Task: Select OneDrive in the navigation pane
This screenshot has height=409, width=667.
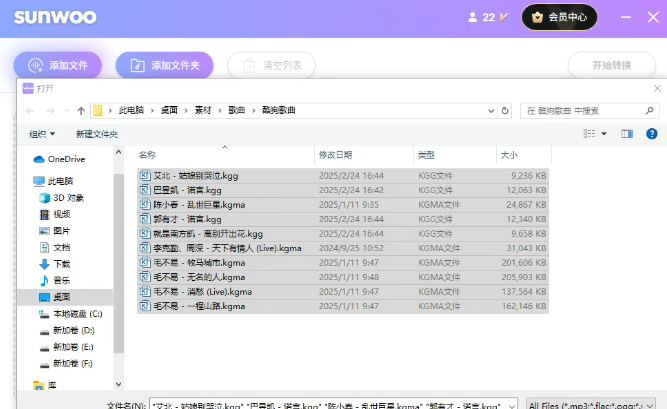Action: pos(66,159)
